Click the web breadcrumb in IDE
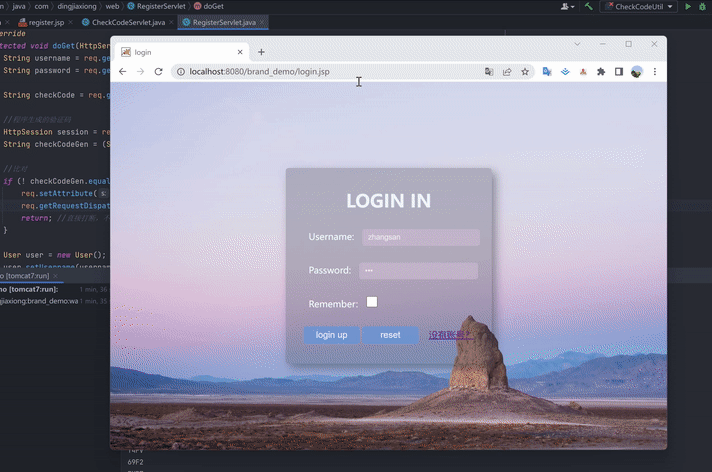712x472 pixels. coord(112,6)
